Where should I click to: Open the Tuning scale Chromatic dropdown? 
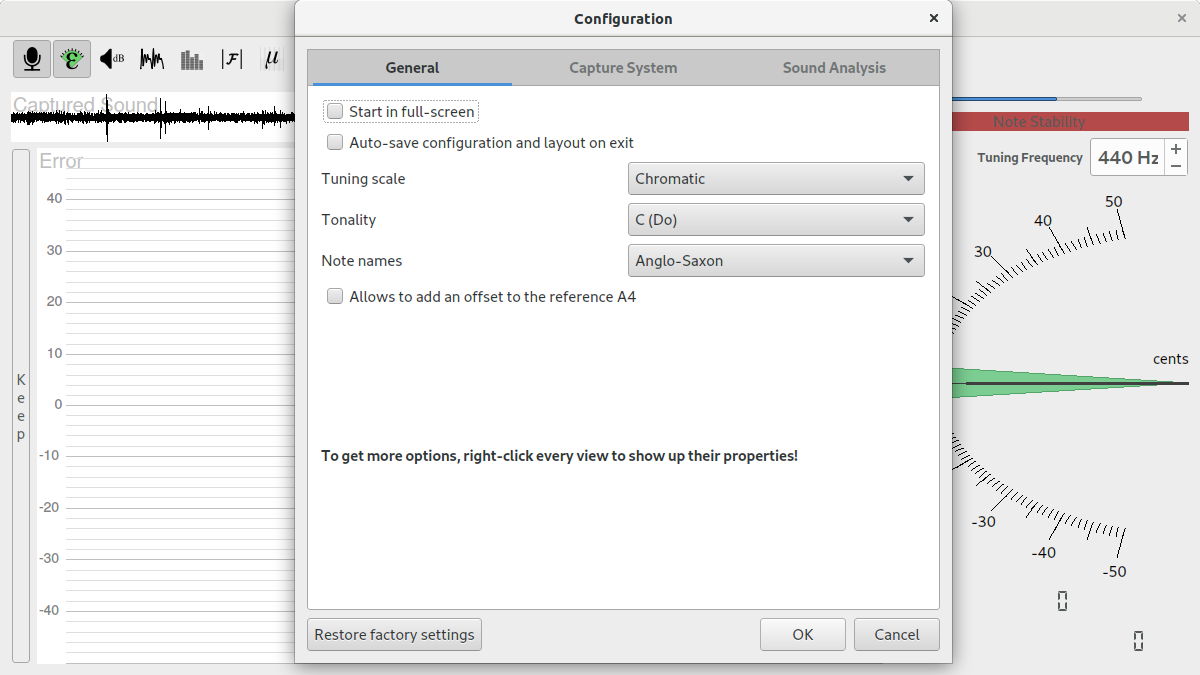pos(775,179)
